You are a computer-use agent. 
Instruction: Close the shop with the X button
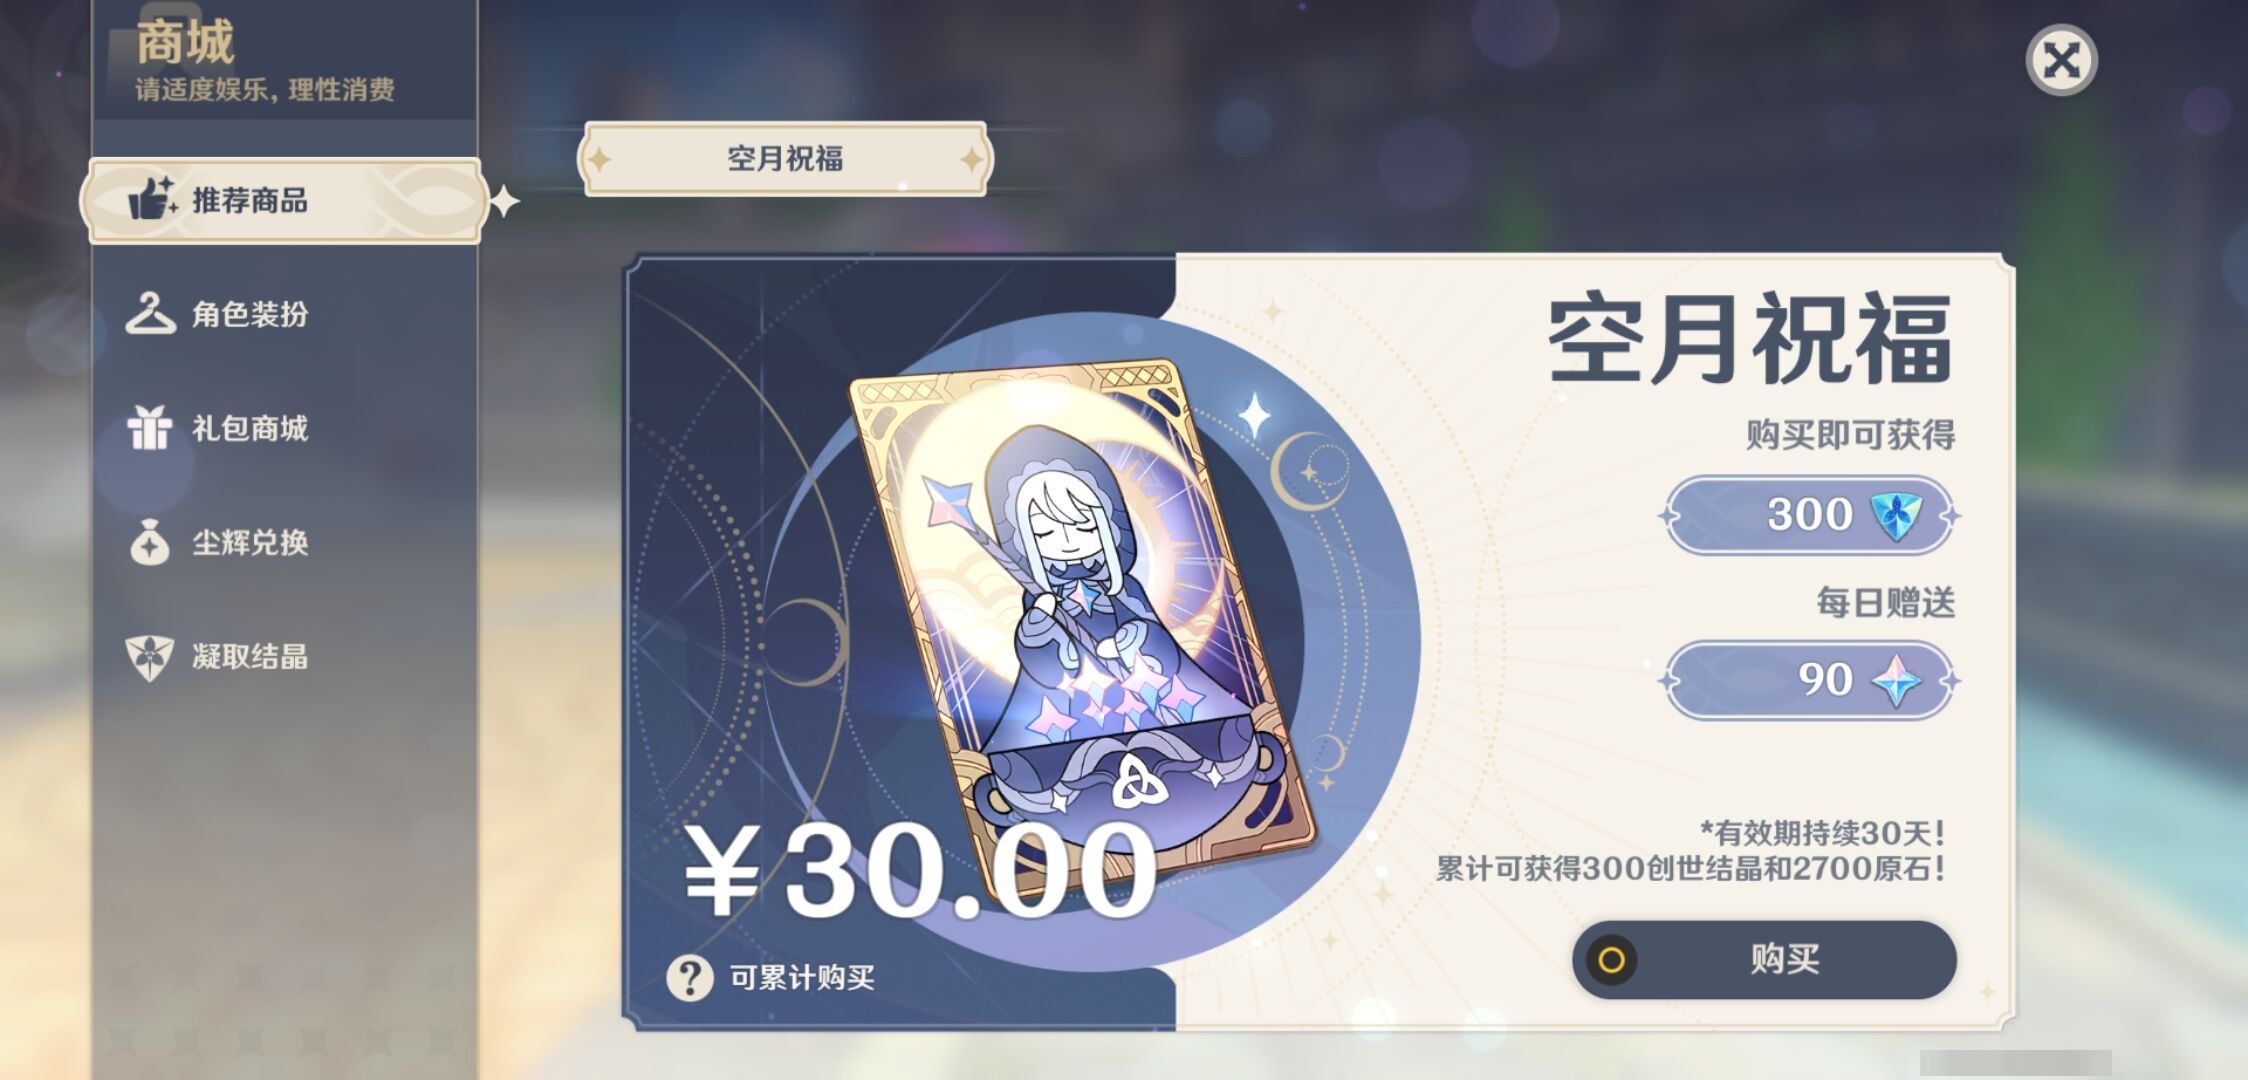(x=2061, y=60)
